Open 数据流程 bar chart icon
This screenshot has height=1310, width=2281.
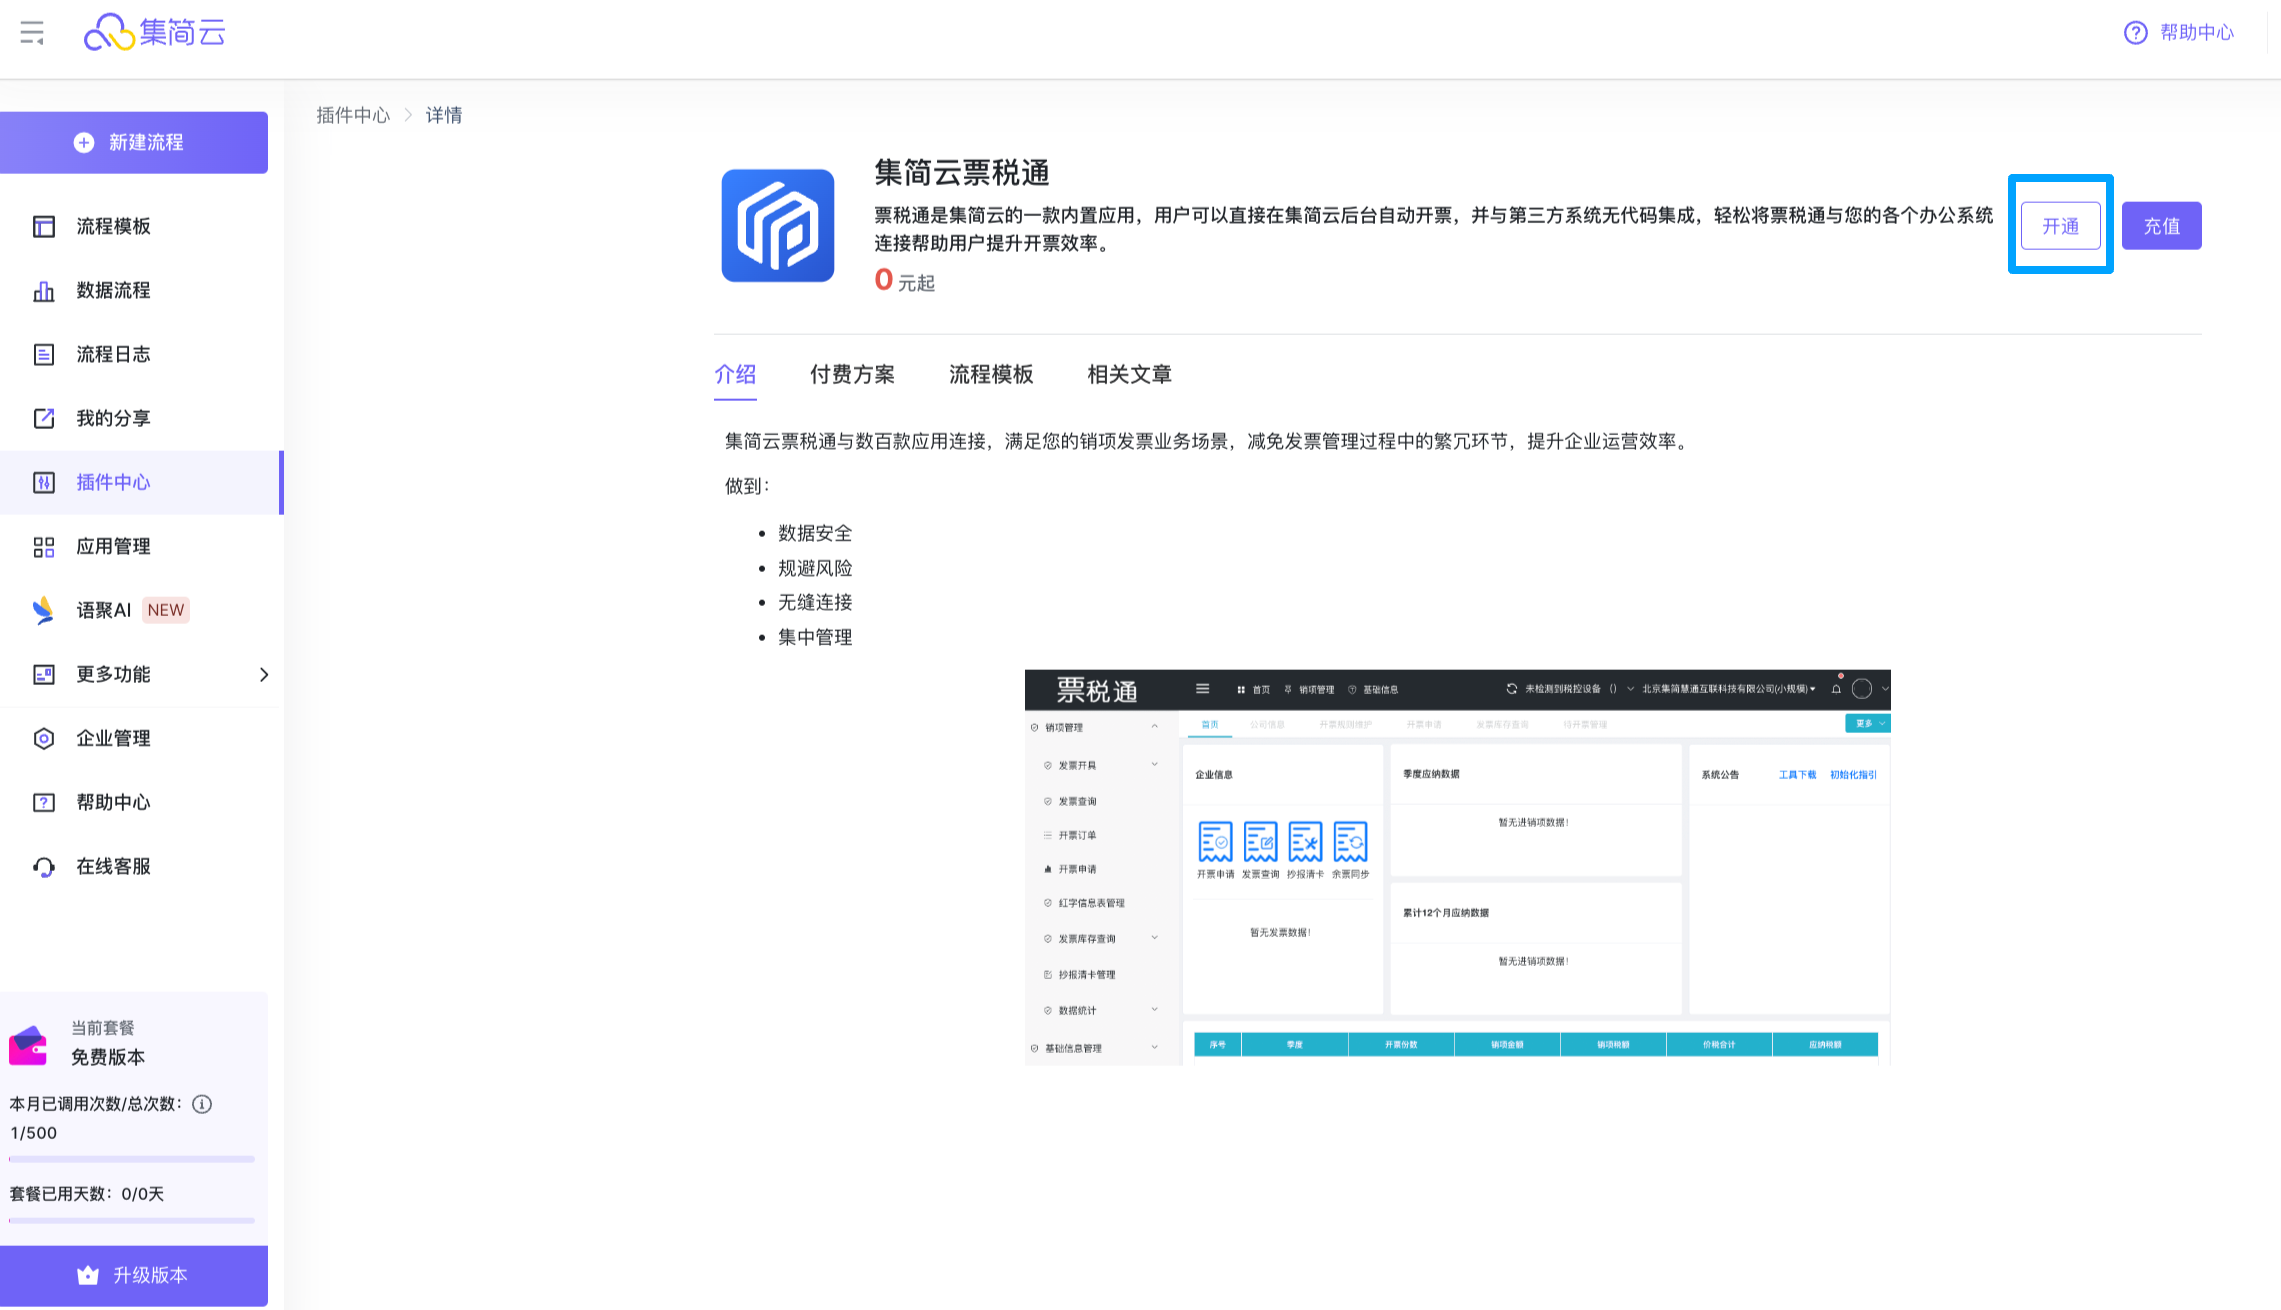pos(44,290)
